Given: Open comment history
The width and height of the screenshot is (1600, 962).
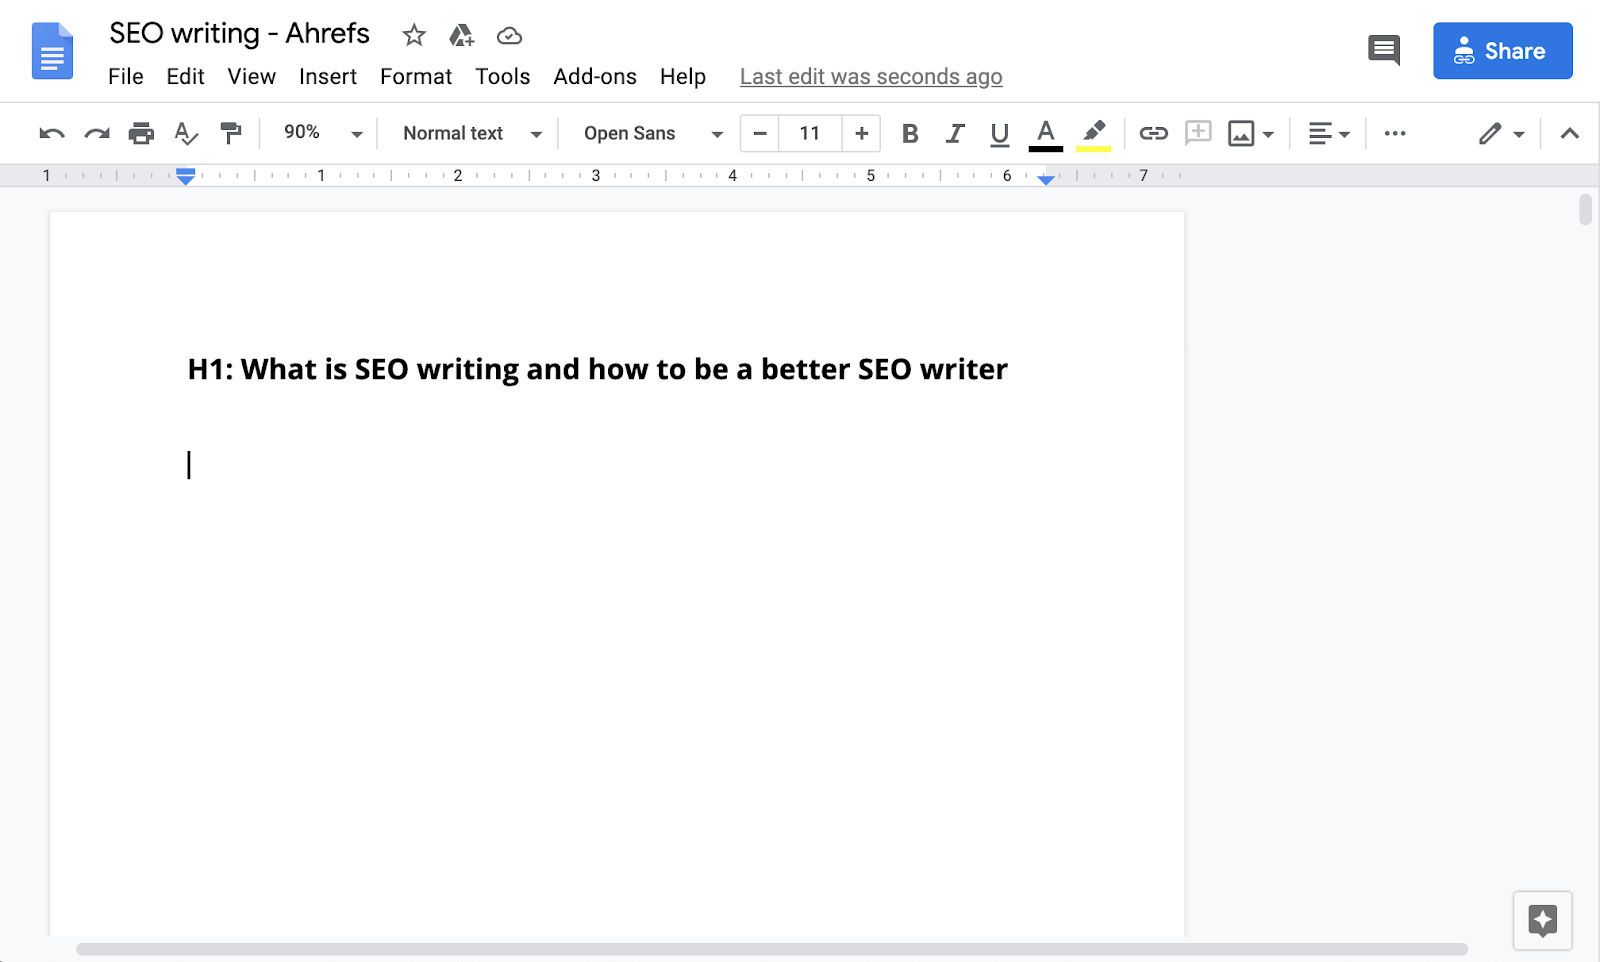Looking at the screenshot, I should point(1384,50).
